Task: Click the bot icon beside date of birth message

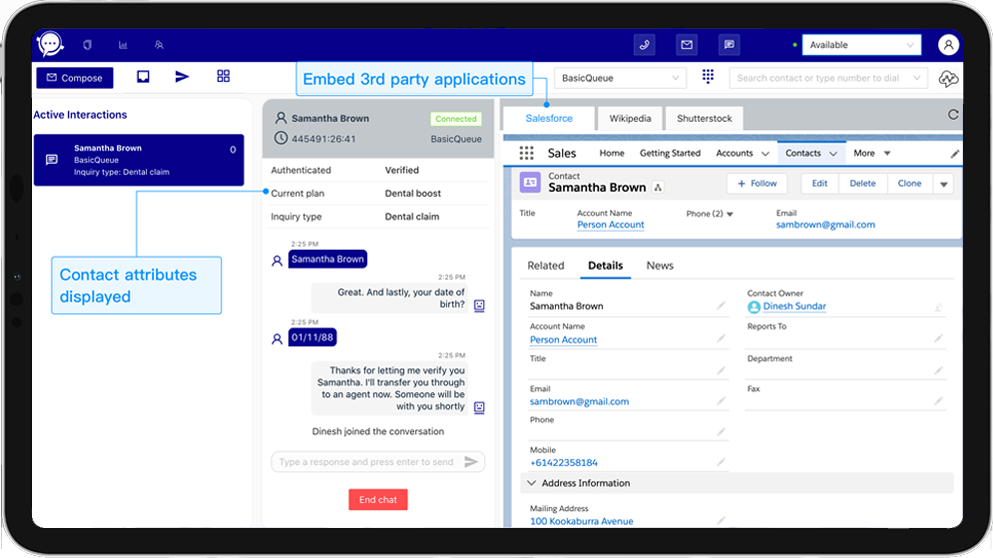Action: 479,305
